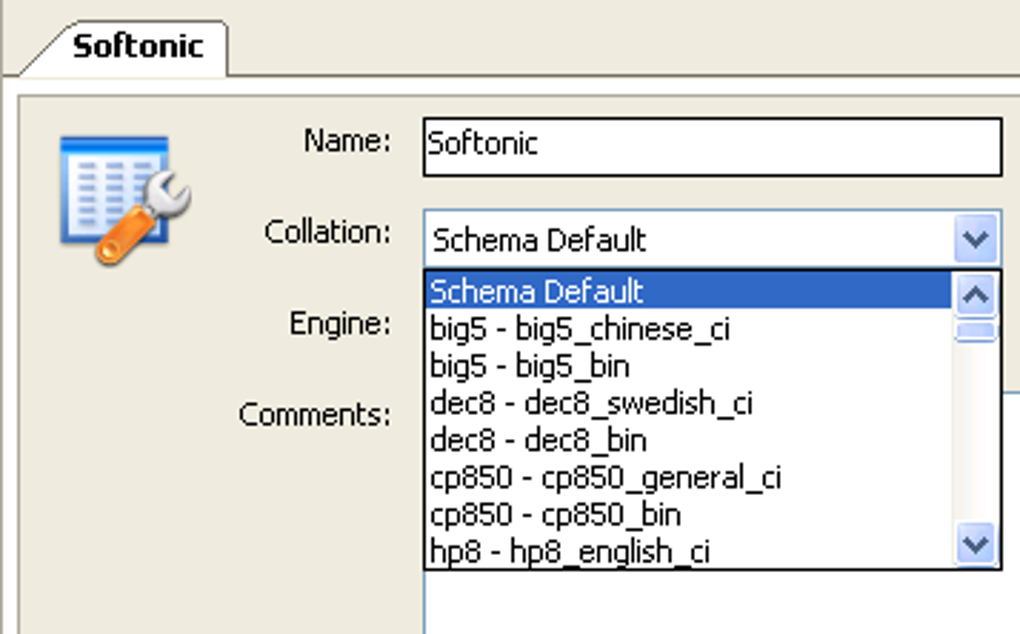Click the table wrench icon

point(126,200)
